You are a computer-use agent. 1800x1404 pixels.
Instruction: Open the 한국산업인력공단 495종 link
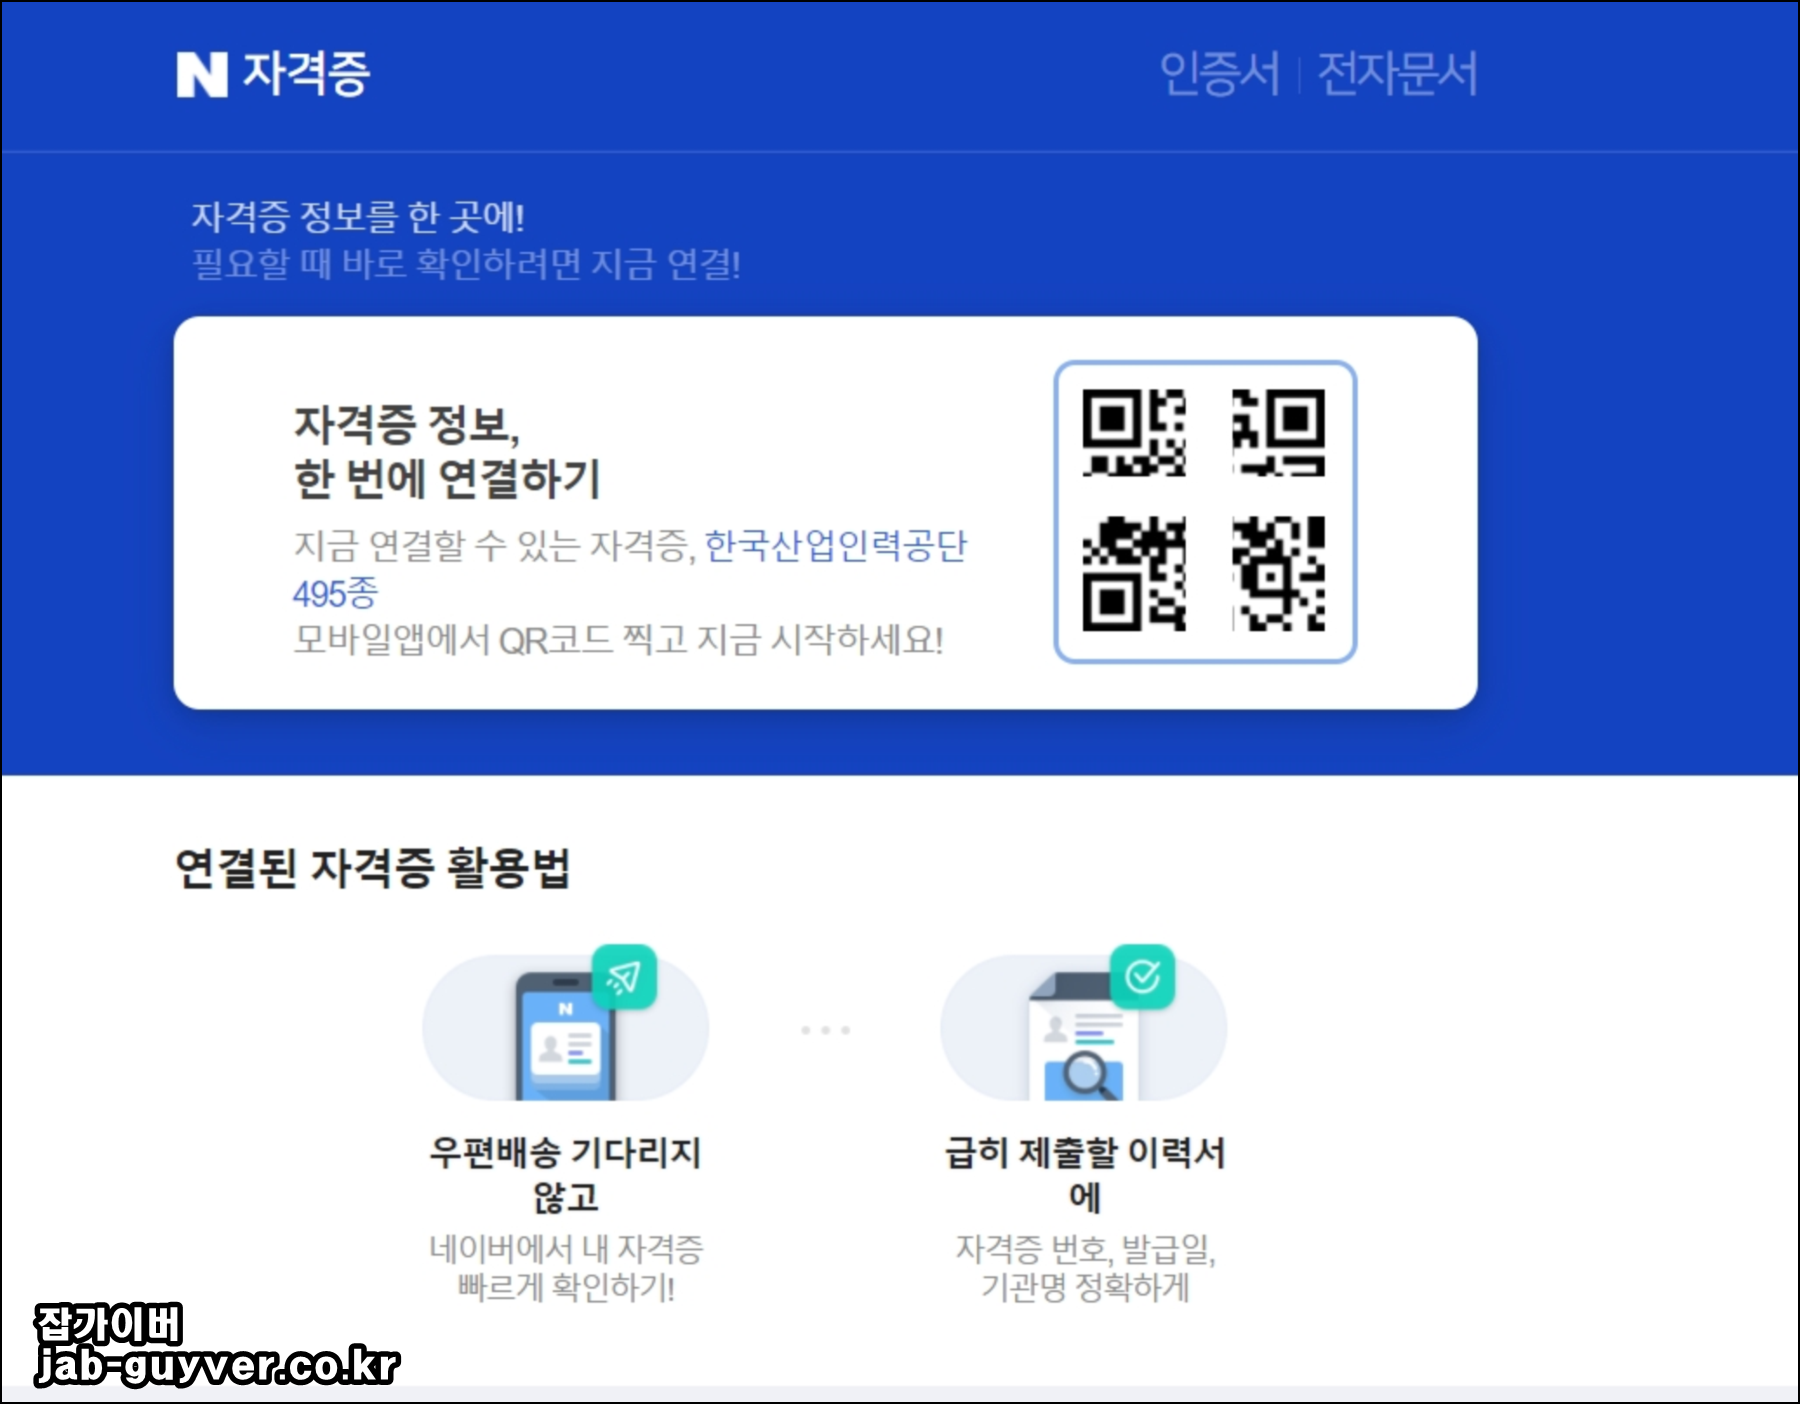click(629, 569)
